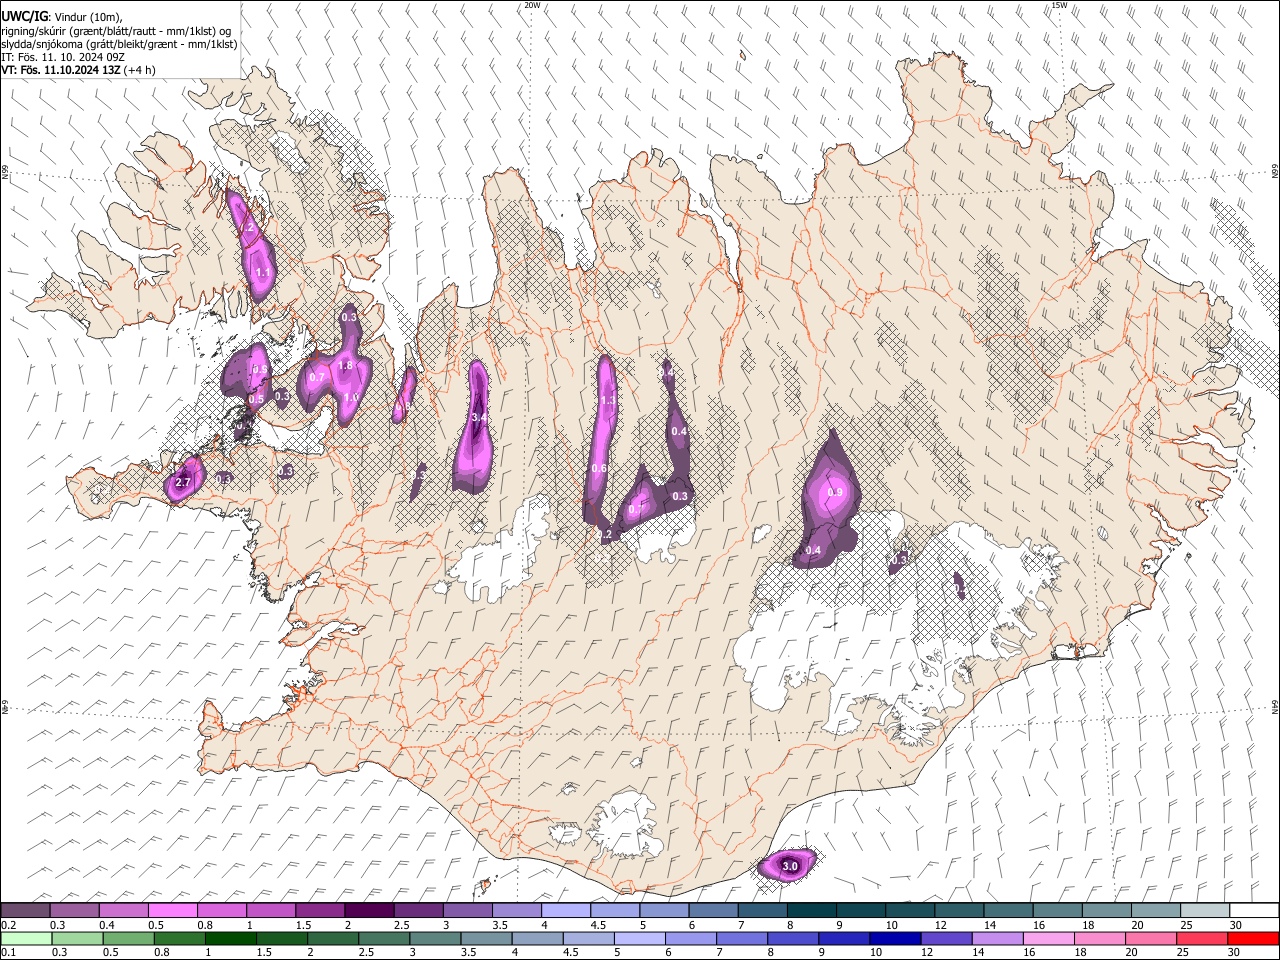This screenshot has width=1280, height=960.
Task: Click the 10–12 deep blue rain swatch
Action: click(895, 938)
